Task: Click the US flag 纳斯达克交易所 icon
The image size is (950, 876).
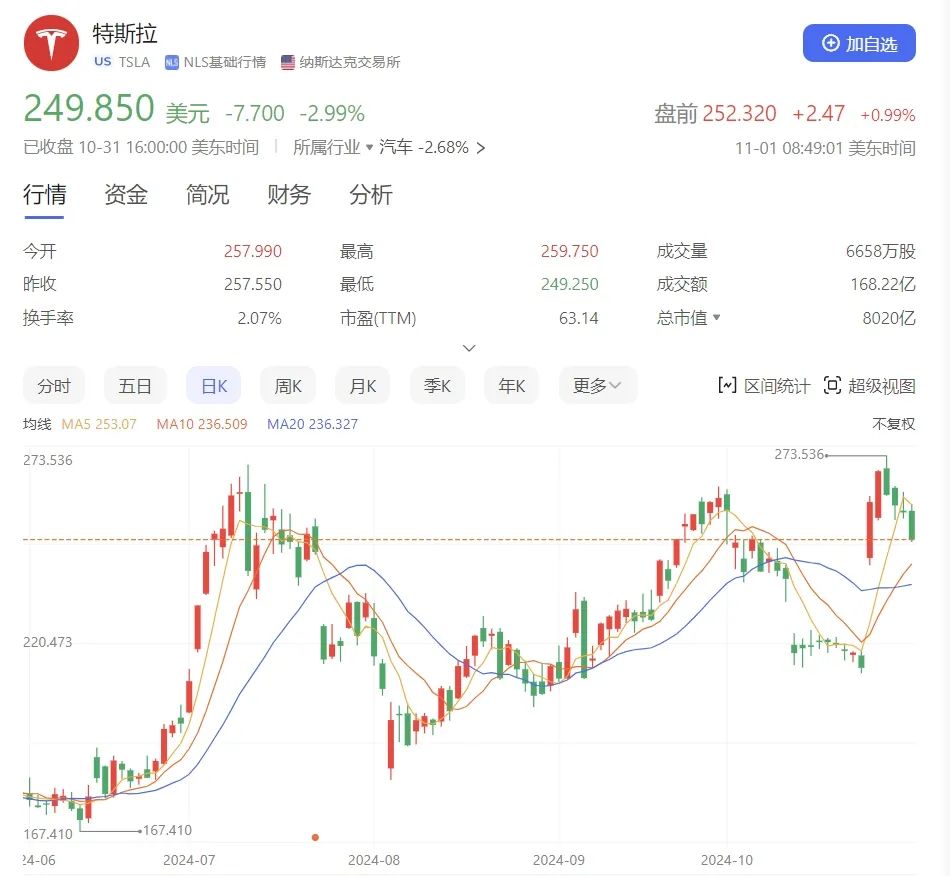Action: pyautogui.click(x=288, y=62)
